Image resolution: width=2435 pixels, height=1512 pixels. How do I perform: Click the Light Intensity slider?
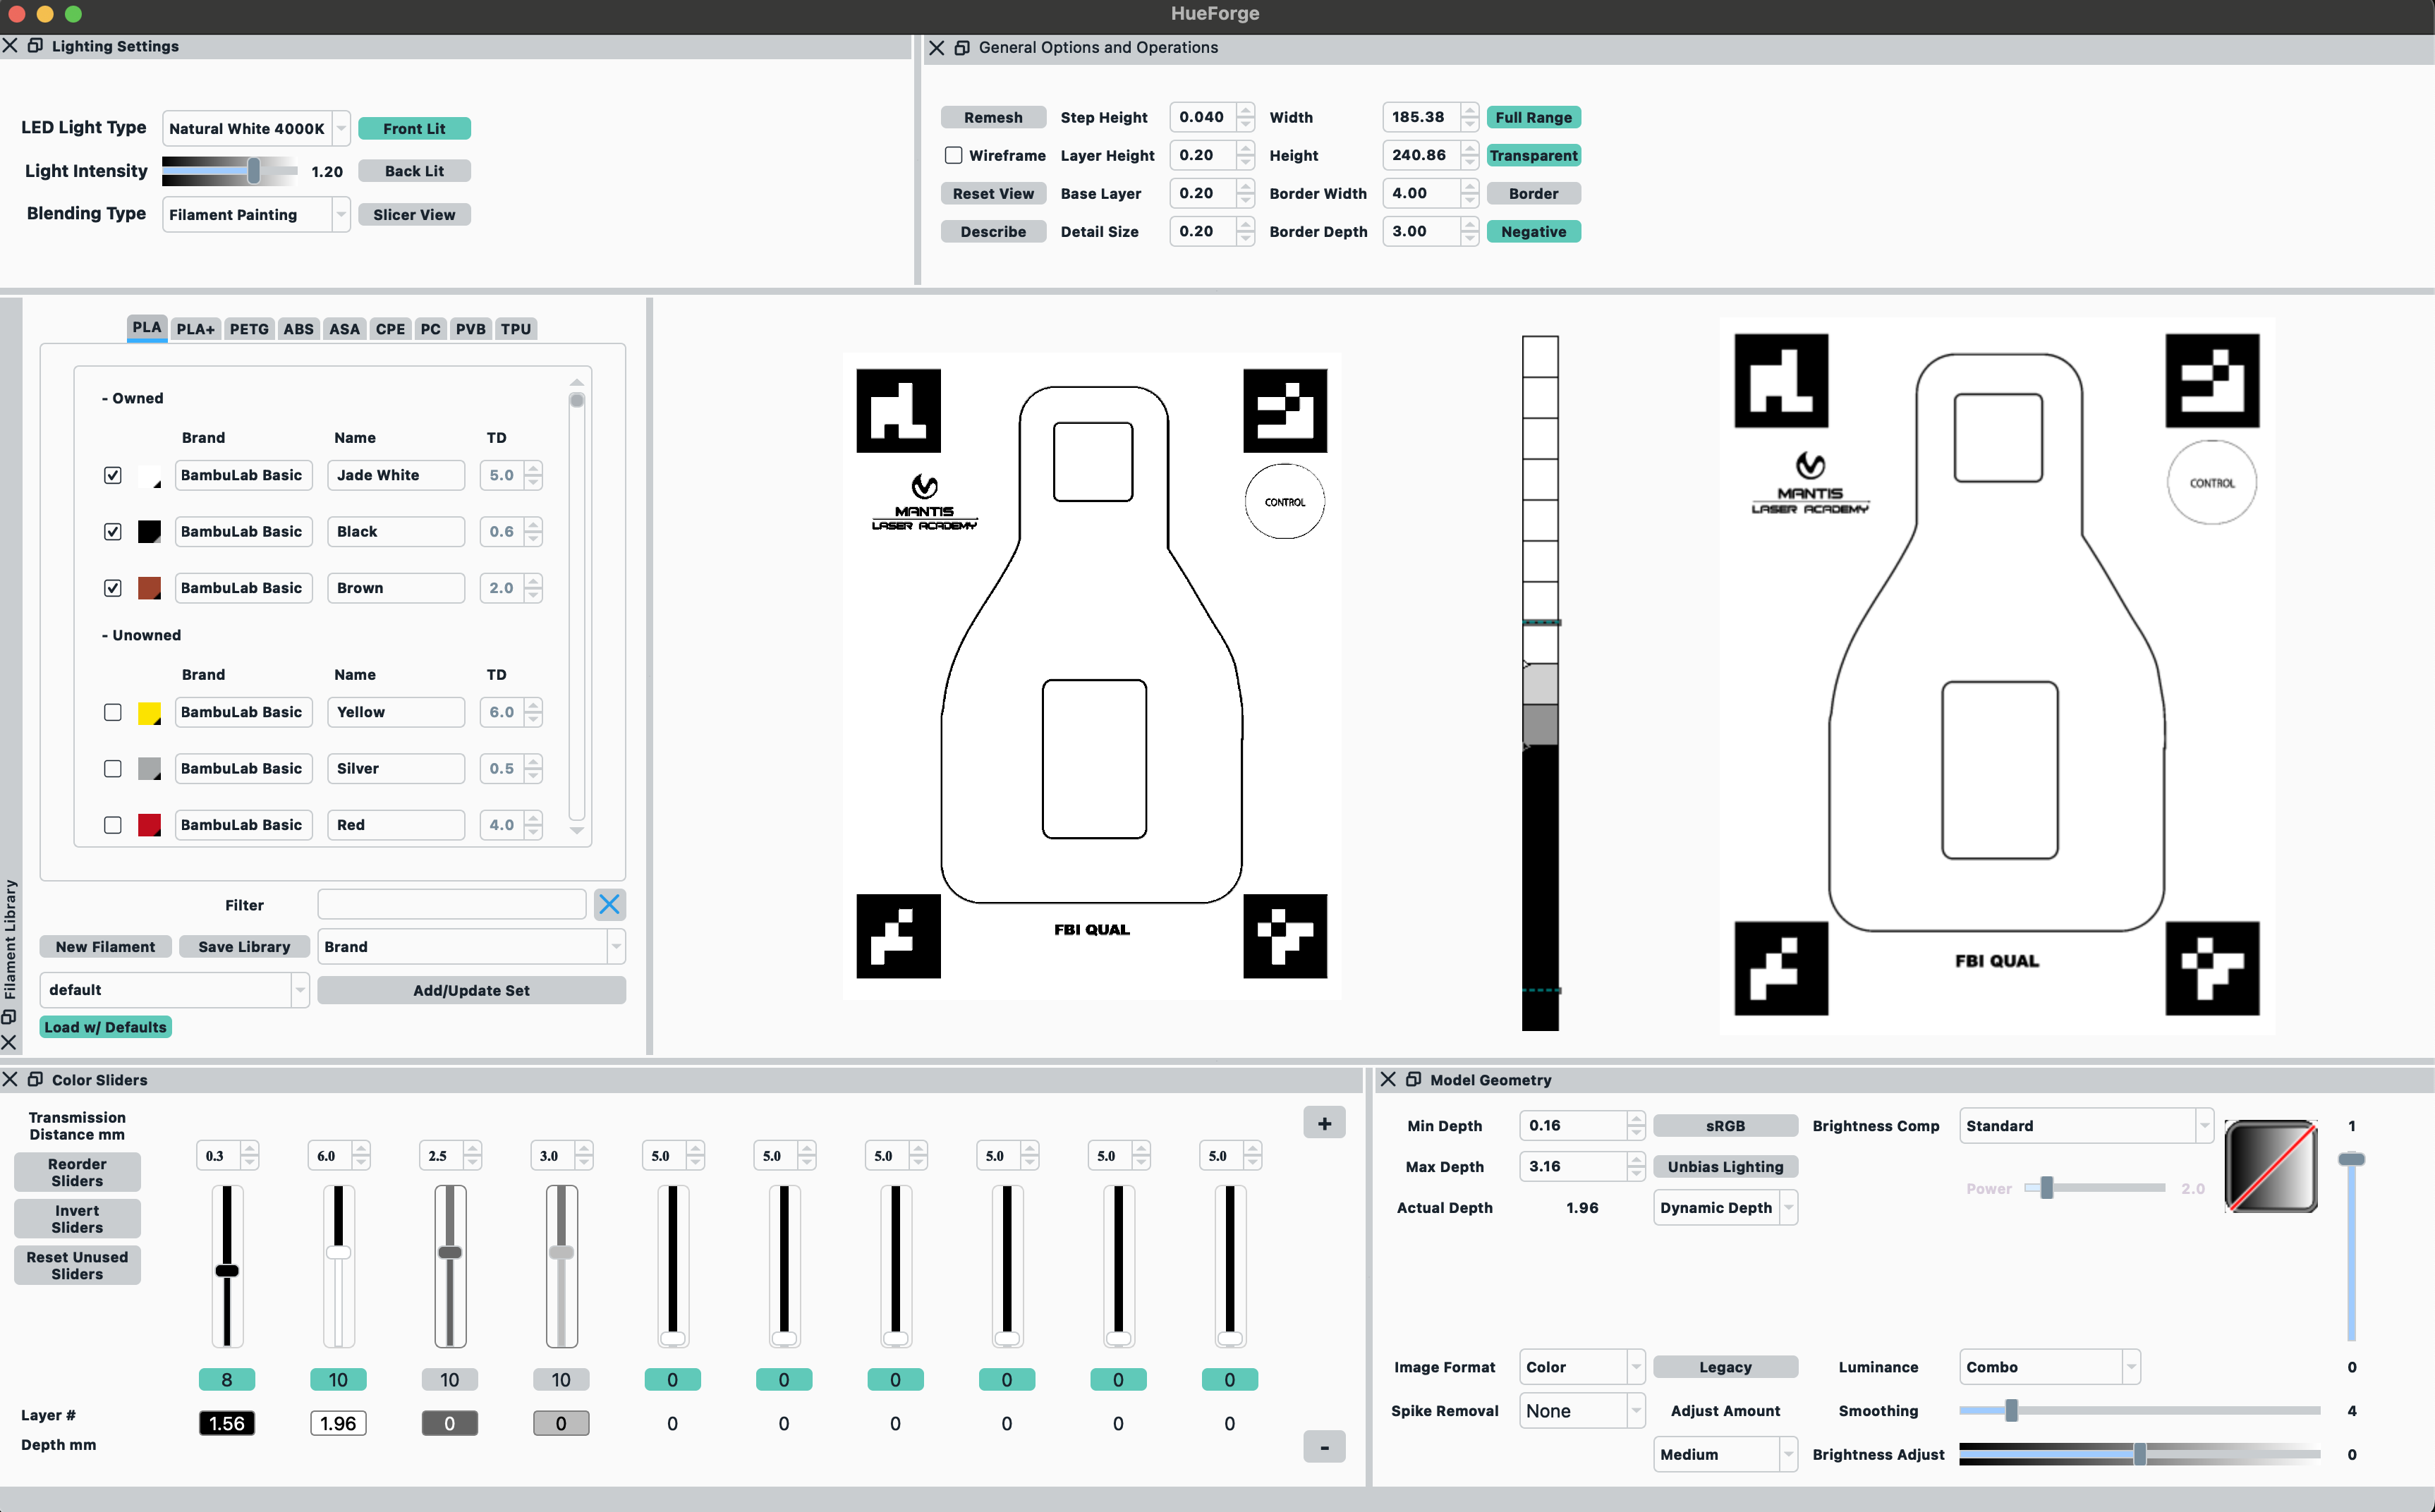pyautogui.click(x=229, y=171)
